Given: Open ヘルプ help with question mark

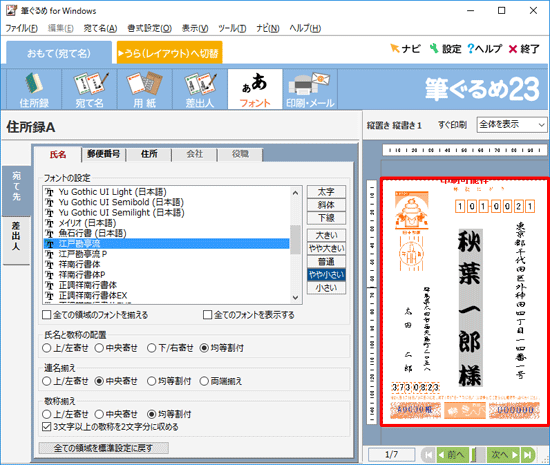Looking at the screenshot, I should pyautogui.click(x=485, y=49).
